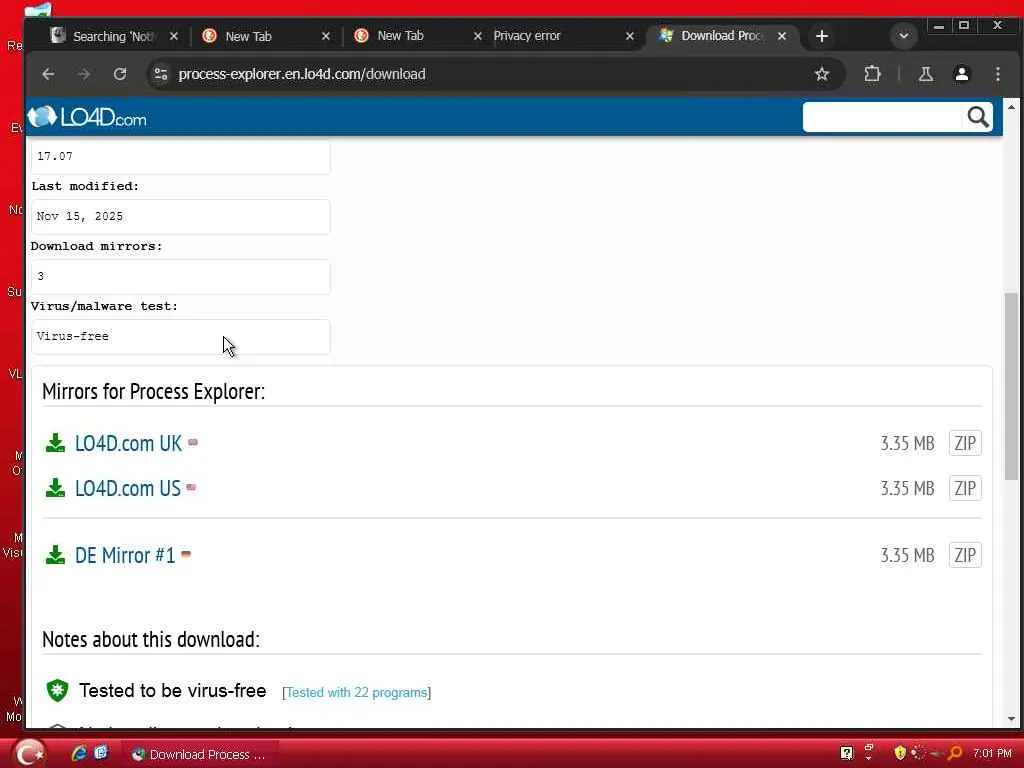This screenshot has width=1024, height=768.
Task: Bookmark this page with the star icon
Action: (x=822, y=74)
